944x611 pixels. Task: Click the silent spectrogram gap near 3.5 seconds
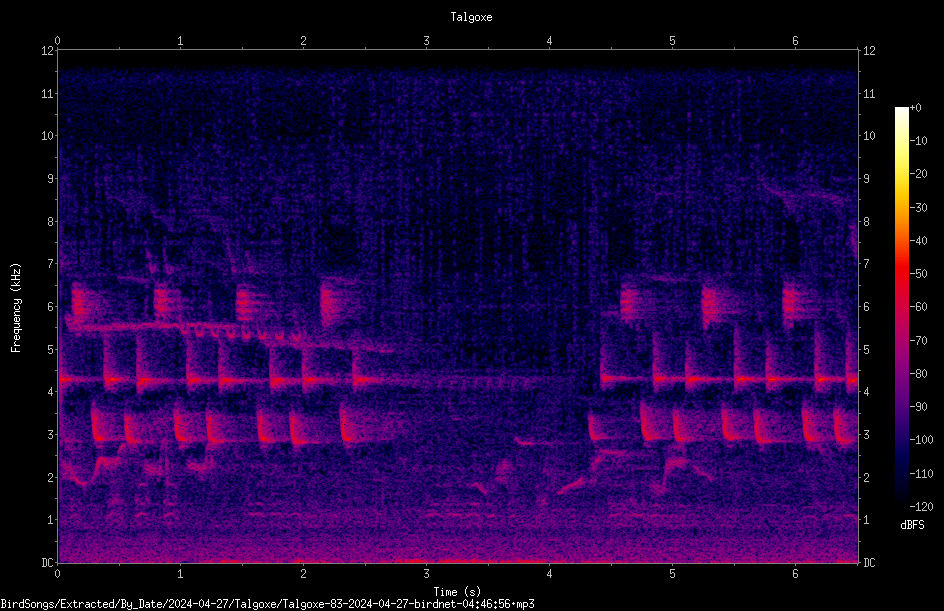(488, 271)
